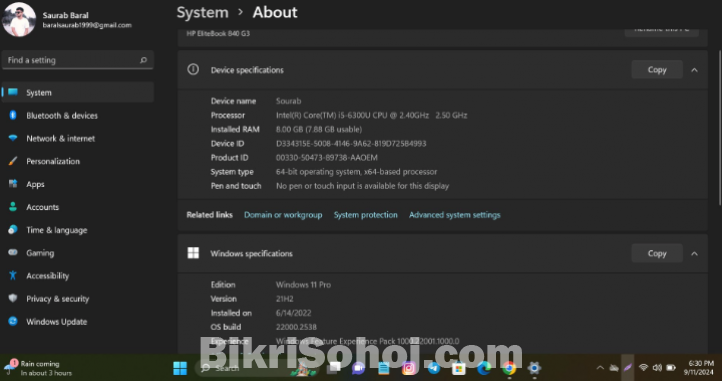Click the battery tray icon

tap(671, 368)
